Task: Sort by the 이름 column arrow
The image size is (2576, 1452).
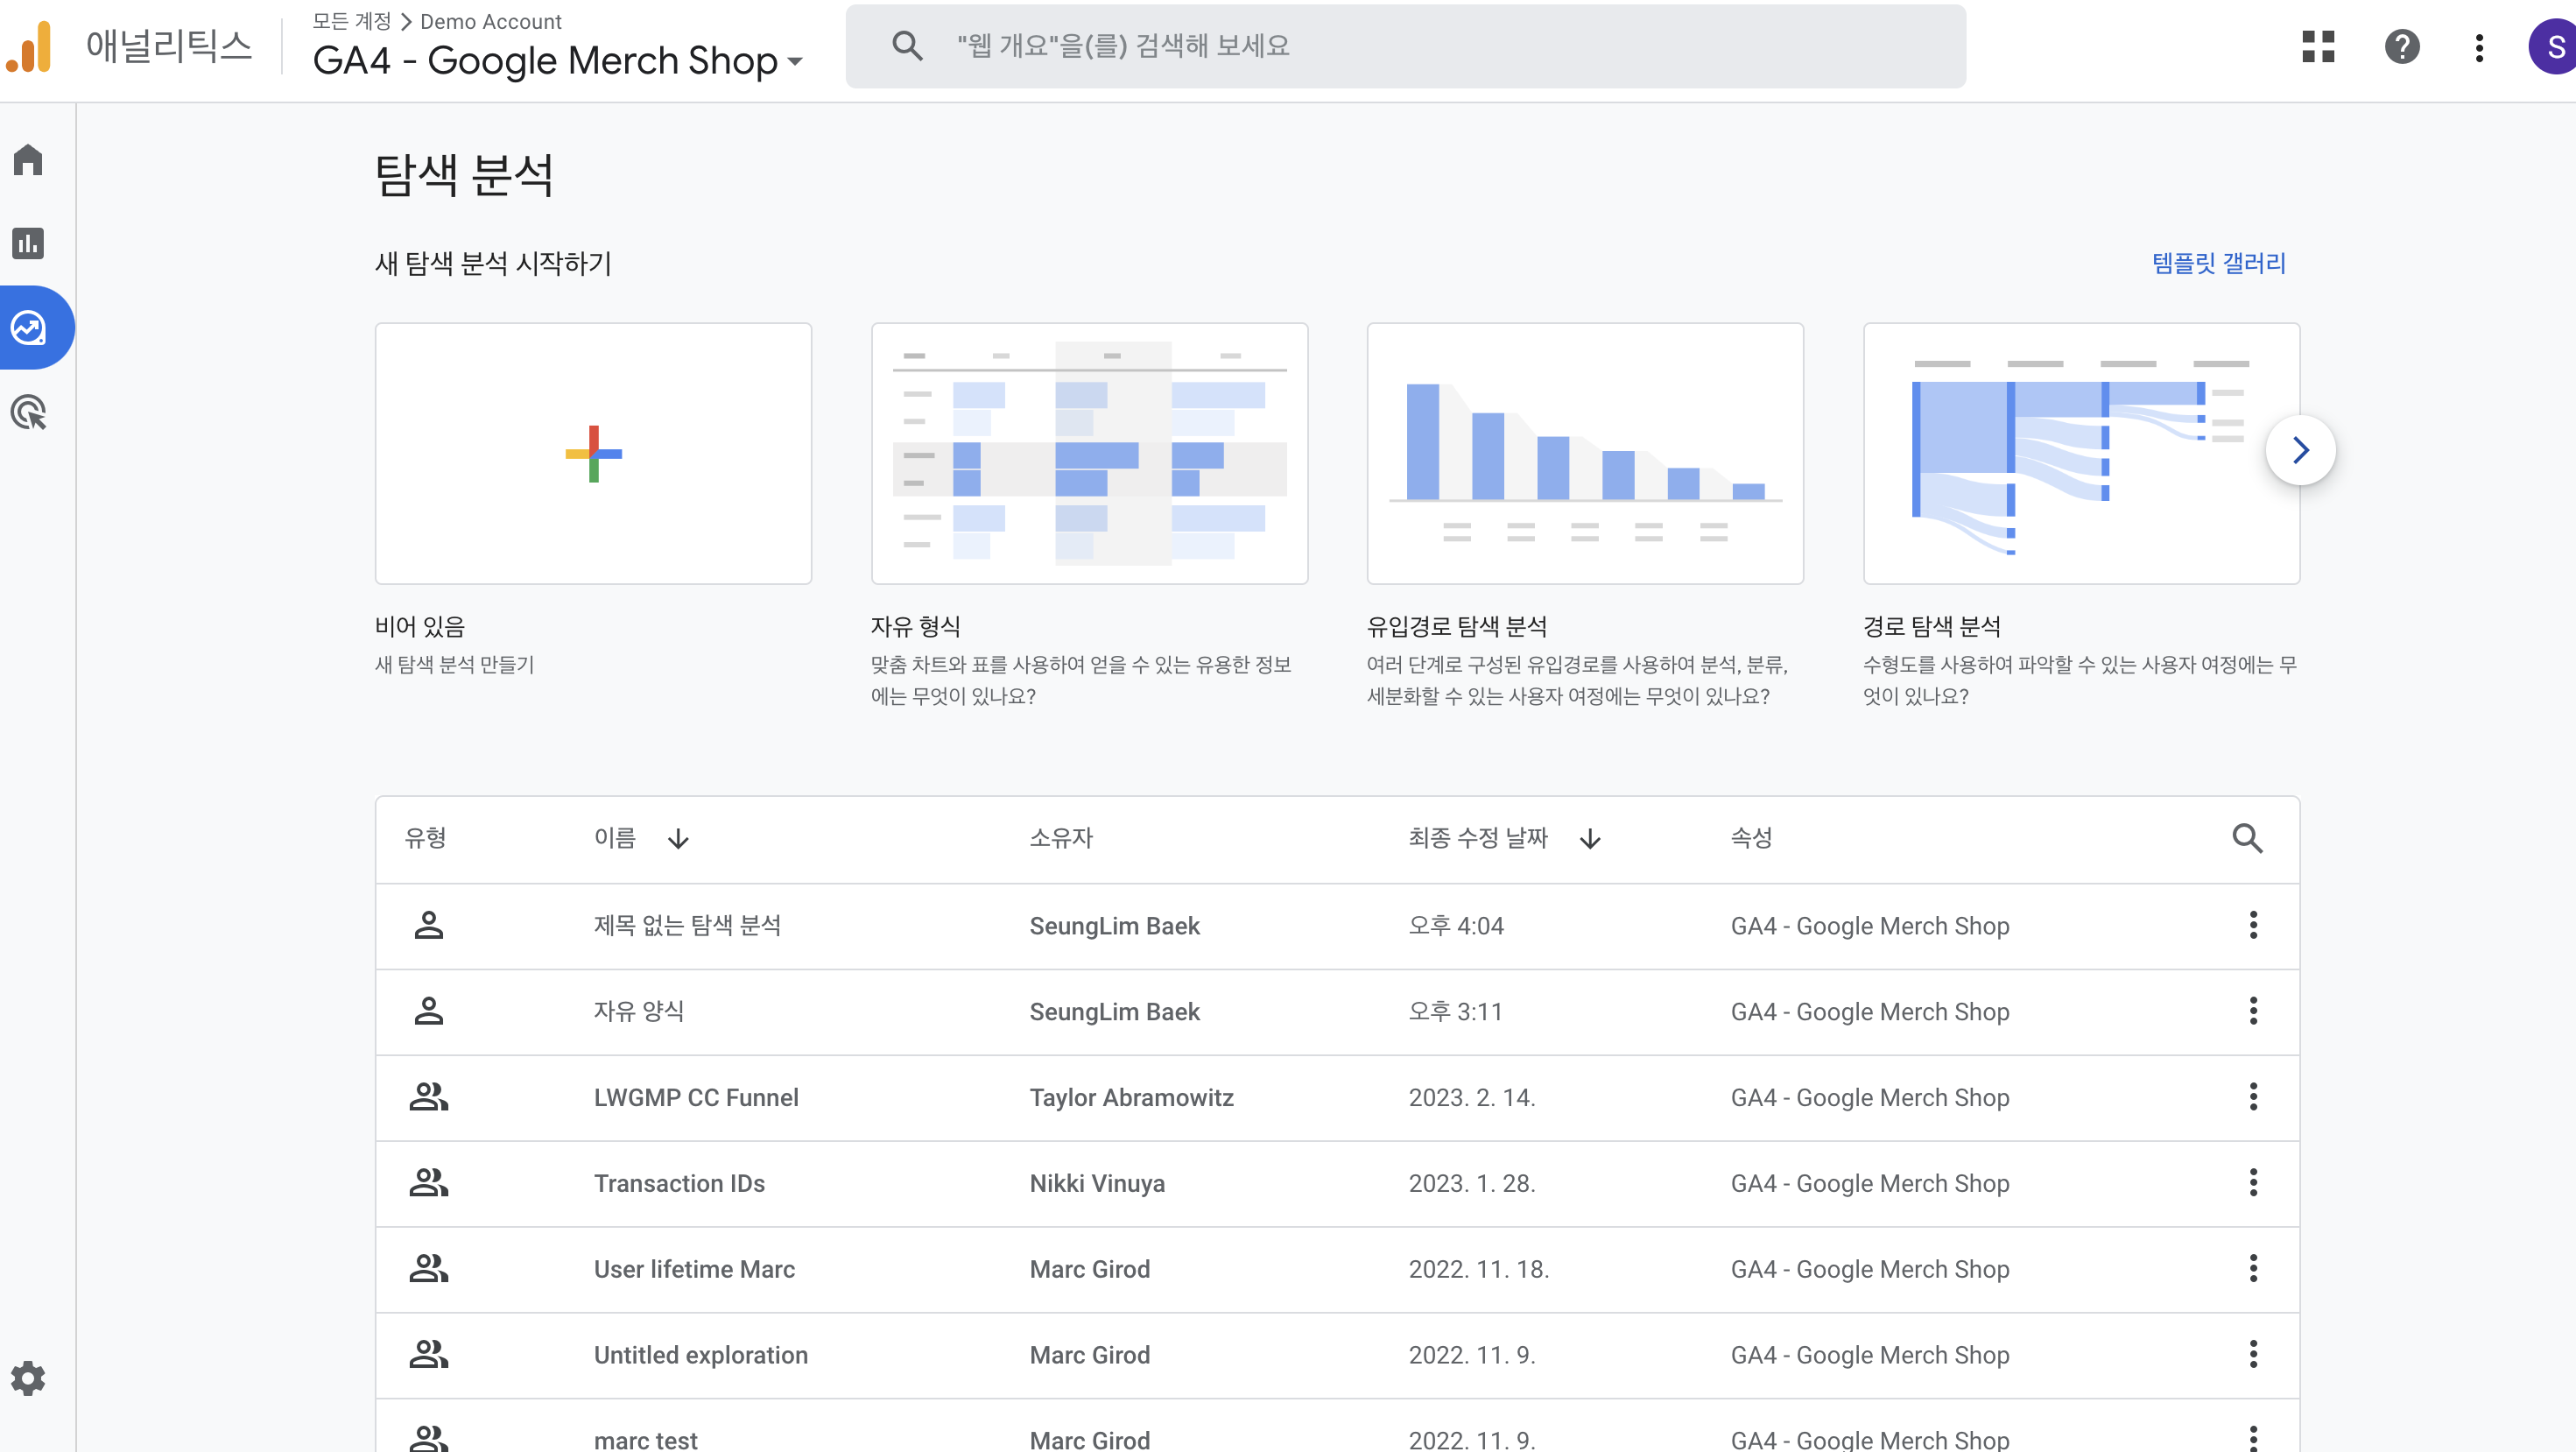Action: (x=678, y=839)
